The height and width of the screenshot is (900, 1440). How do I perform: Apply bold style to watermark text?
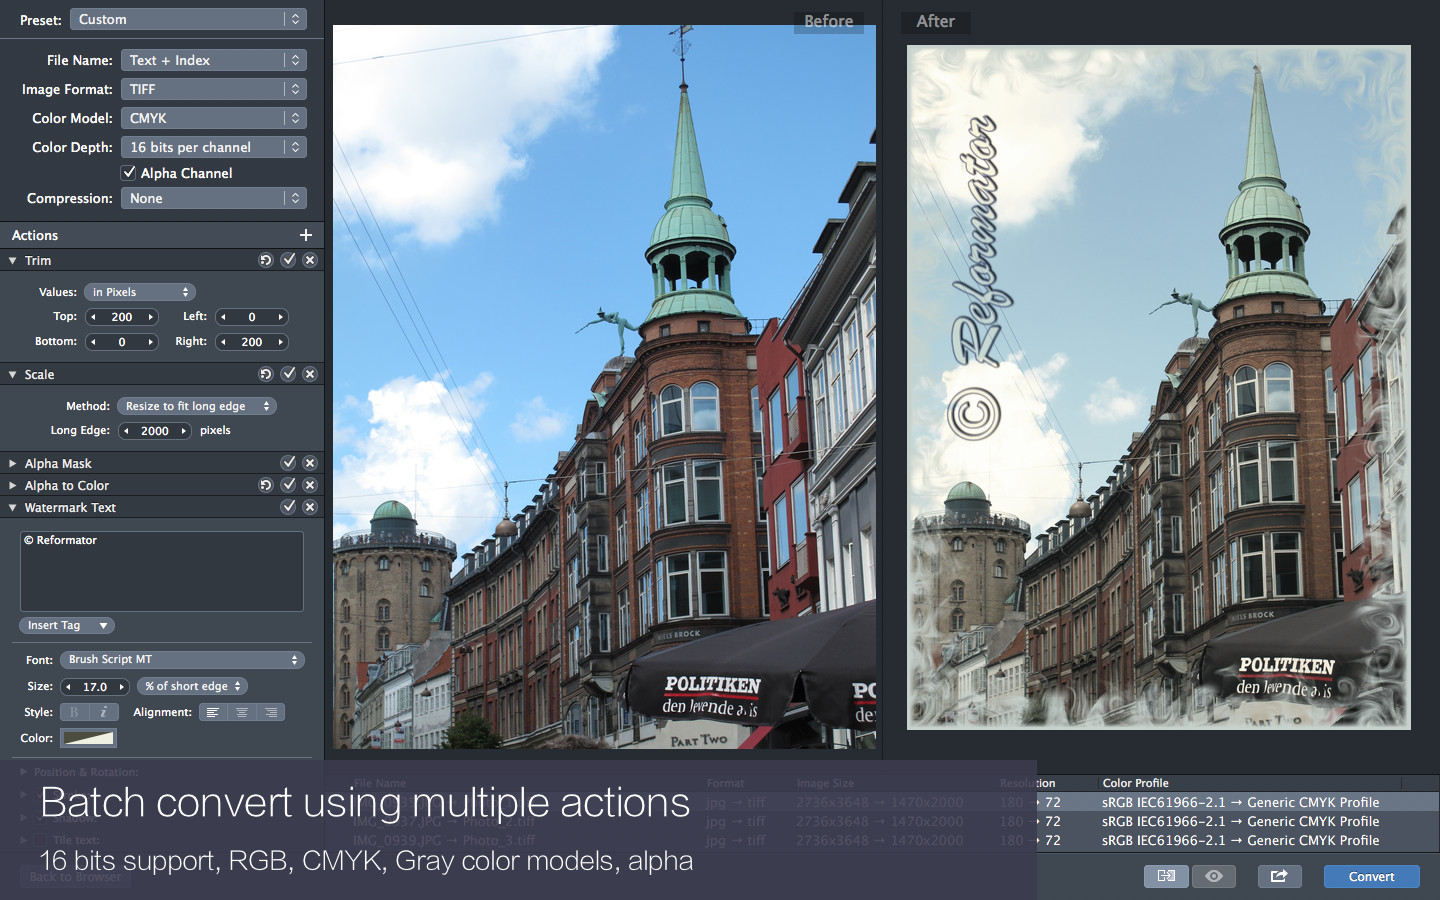(x=74, y=712)
